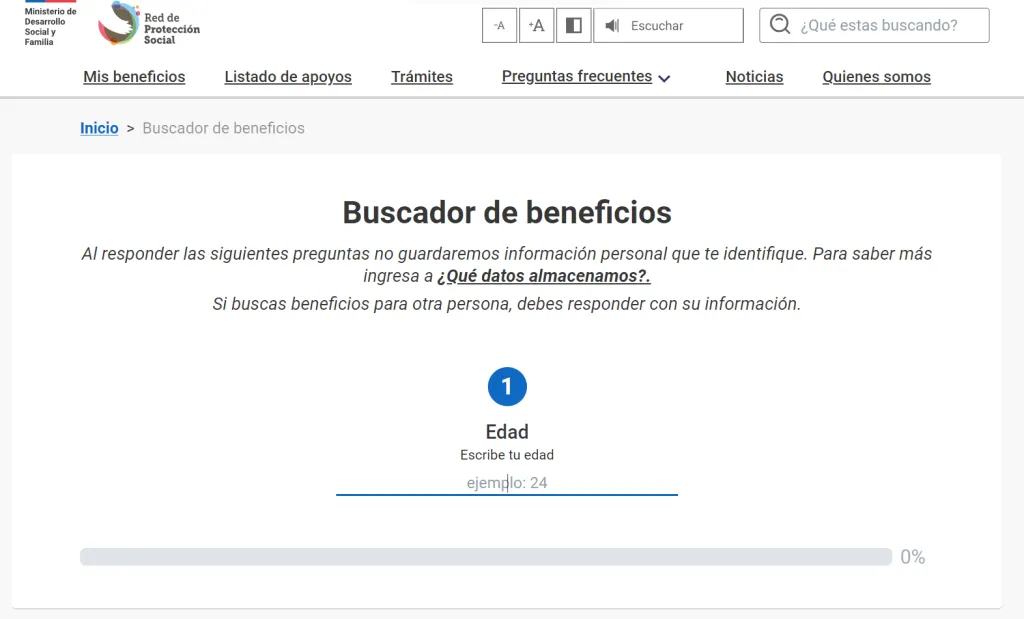Viewport: 1024px width, 619px height.
Task: Click the 0% progress bar
Action: [487, 556]
